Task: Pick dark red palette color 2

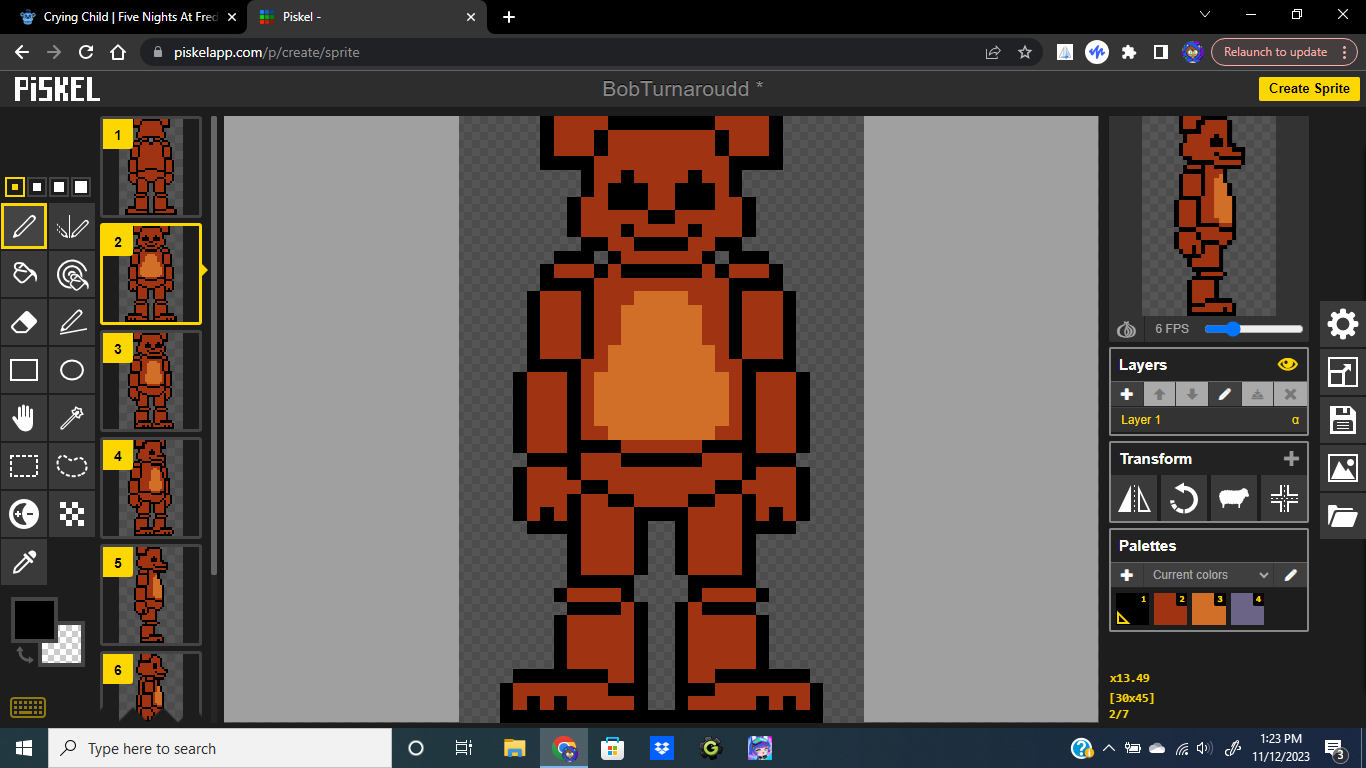Action: click(1170, 609)
